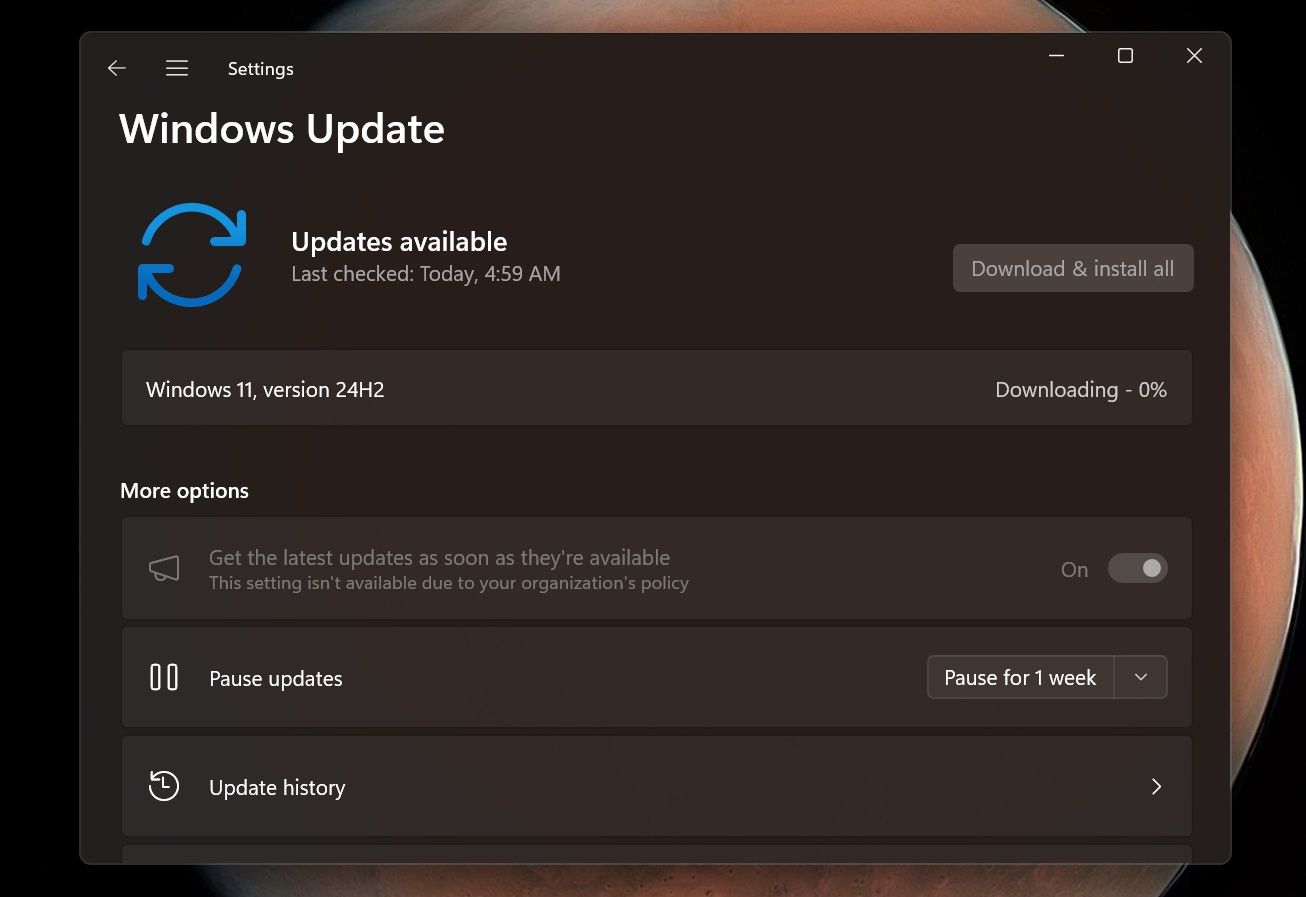Expand pause duration options with the chevron
Viewport: 1306px width, 897px height.
(1140, 677)
